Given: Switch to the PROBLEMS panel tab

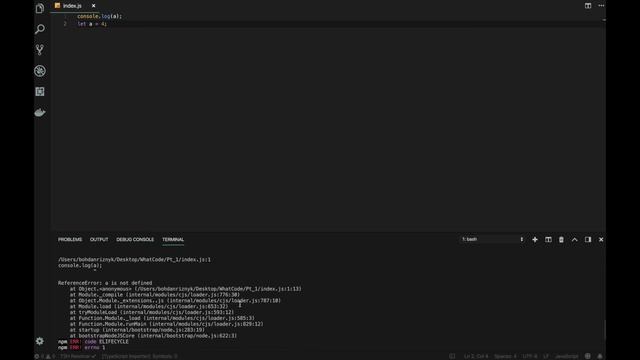Looking at the screenshot, I should coord(70,240).
